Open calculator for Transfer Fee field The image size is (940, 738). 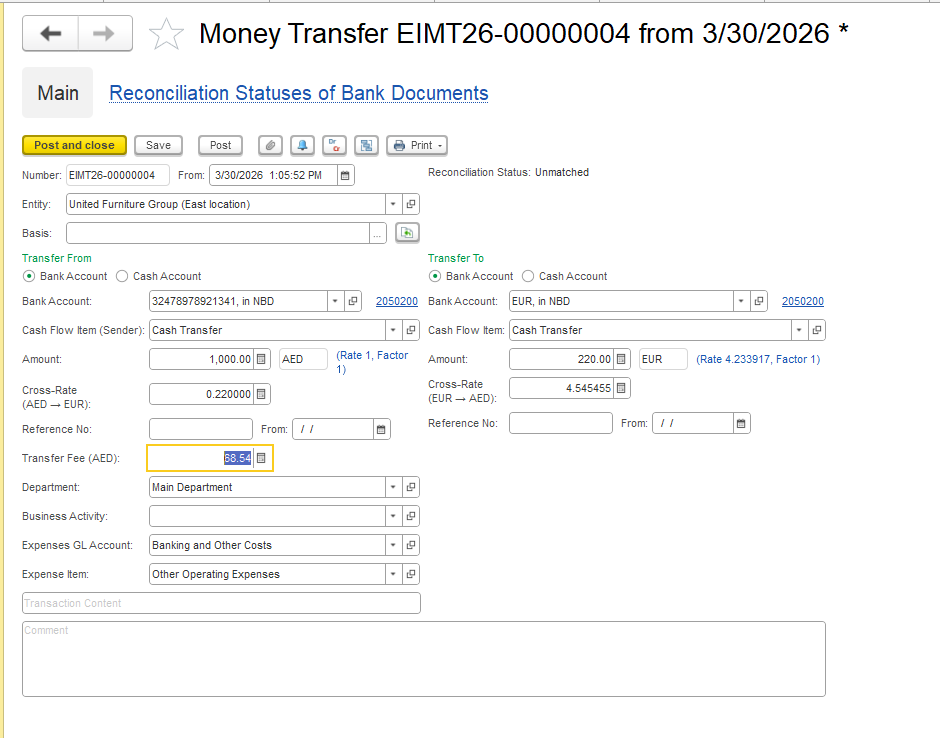[261, 458]
